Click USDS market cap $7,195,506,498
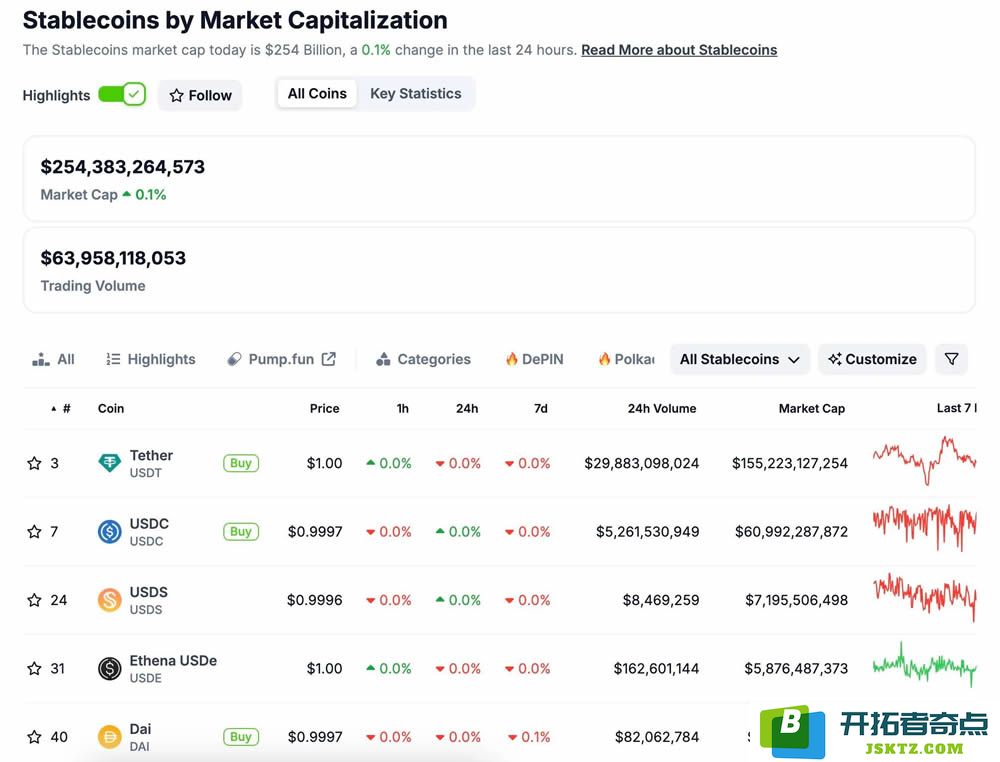Viewport: 1000px width, 762px height. point(797,600)
